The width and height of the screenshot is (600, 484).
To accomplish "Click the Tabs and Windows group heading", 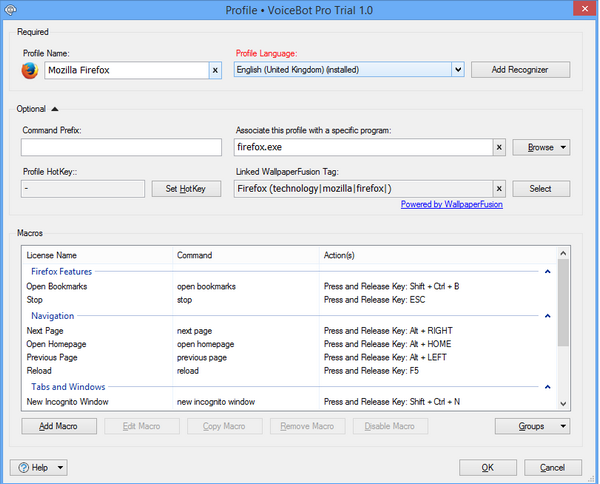I will (x=68, y=387).
